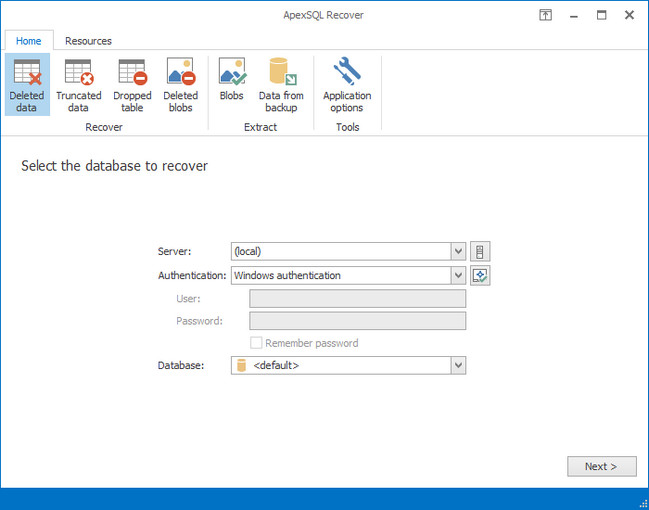Screen dimensions: 649x510
Task: Close the ApexSQL Recover window
Action: click(630, 15)
